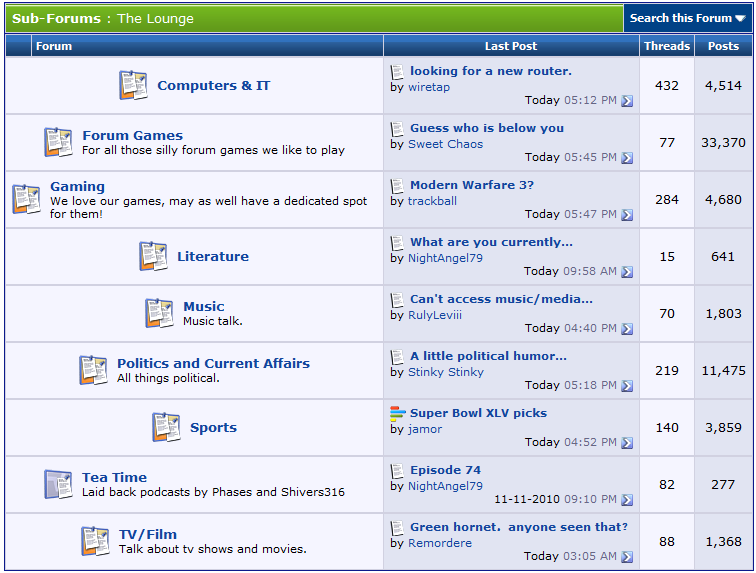Open the Tea Time sub-forum
Screen dimensions: 756x573
point(114,477)
